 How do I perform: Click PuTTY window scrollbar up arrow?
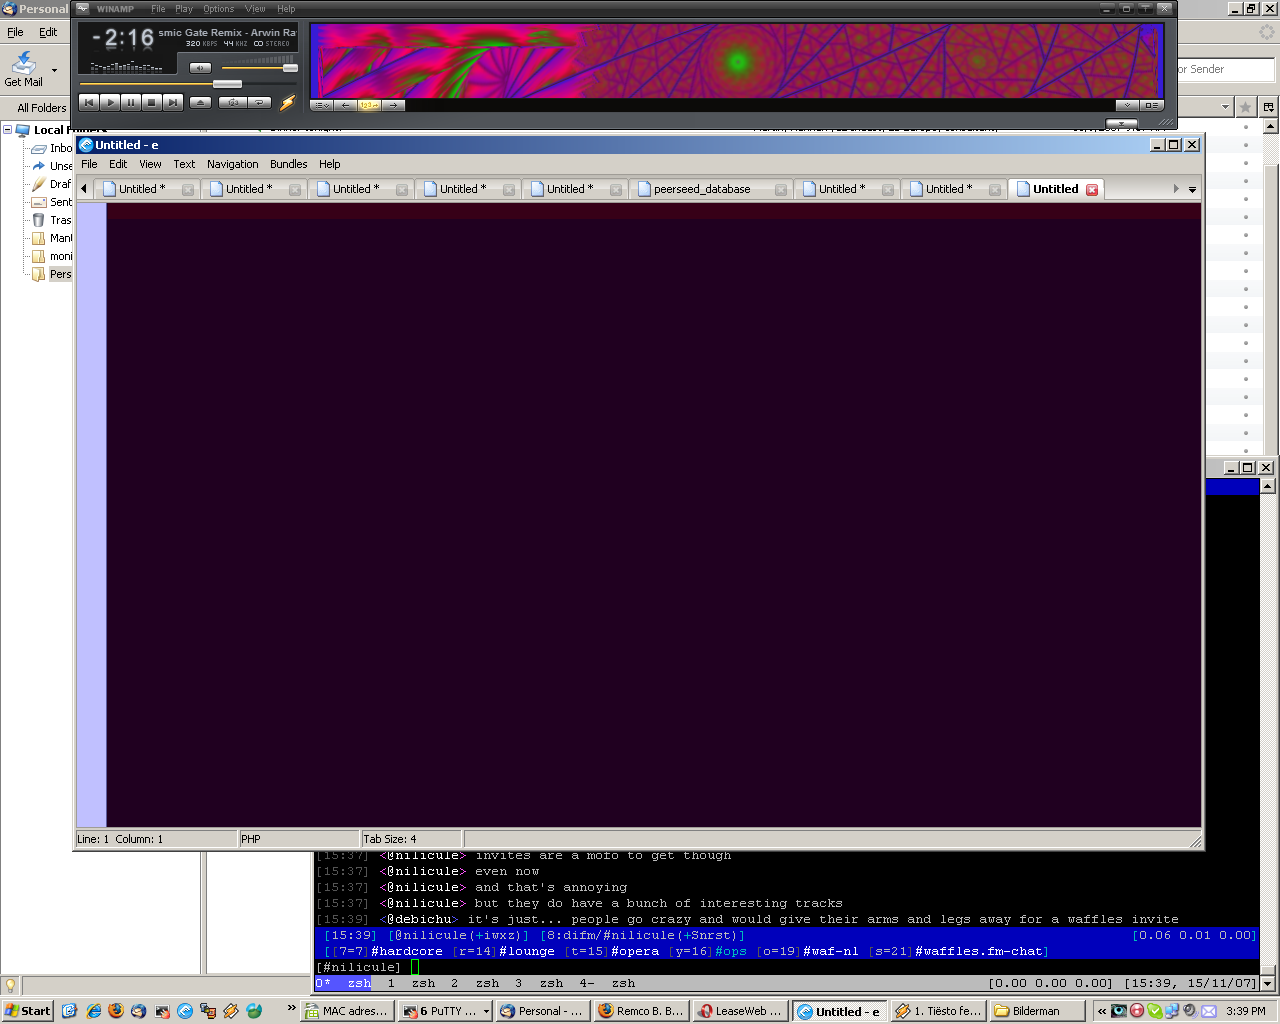click(x=1268, y=486)
